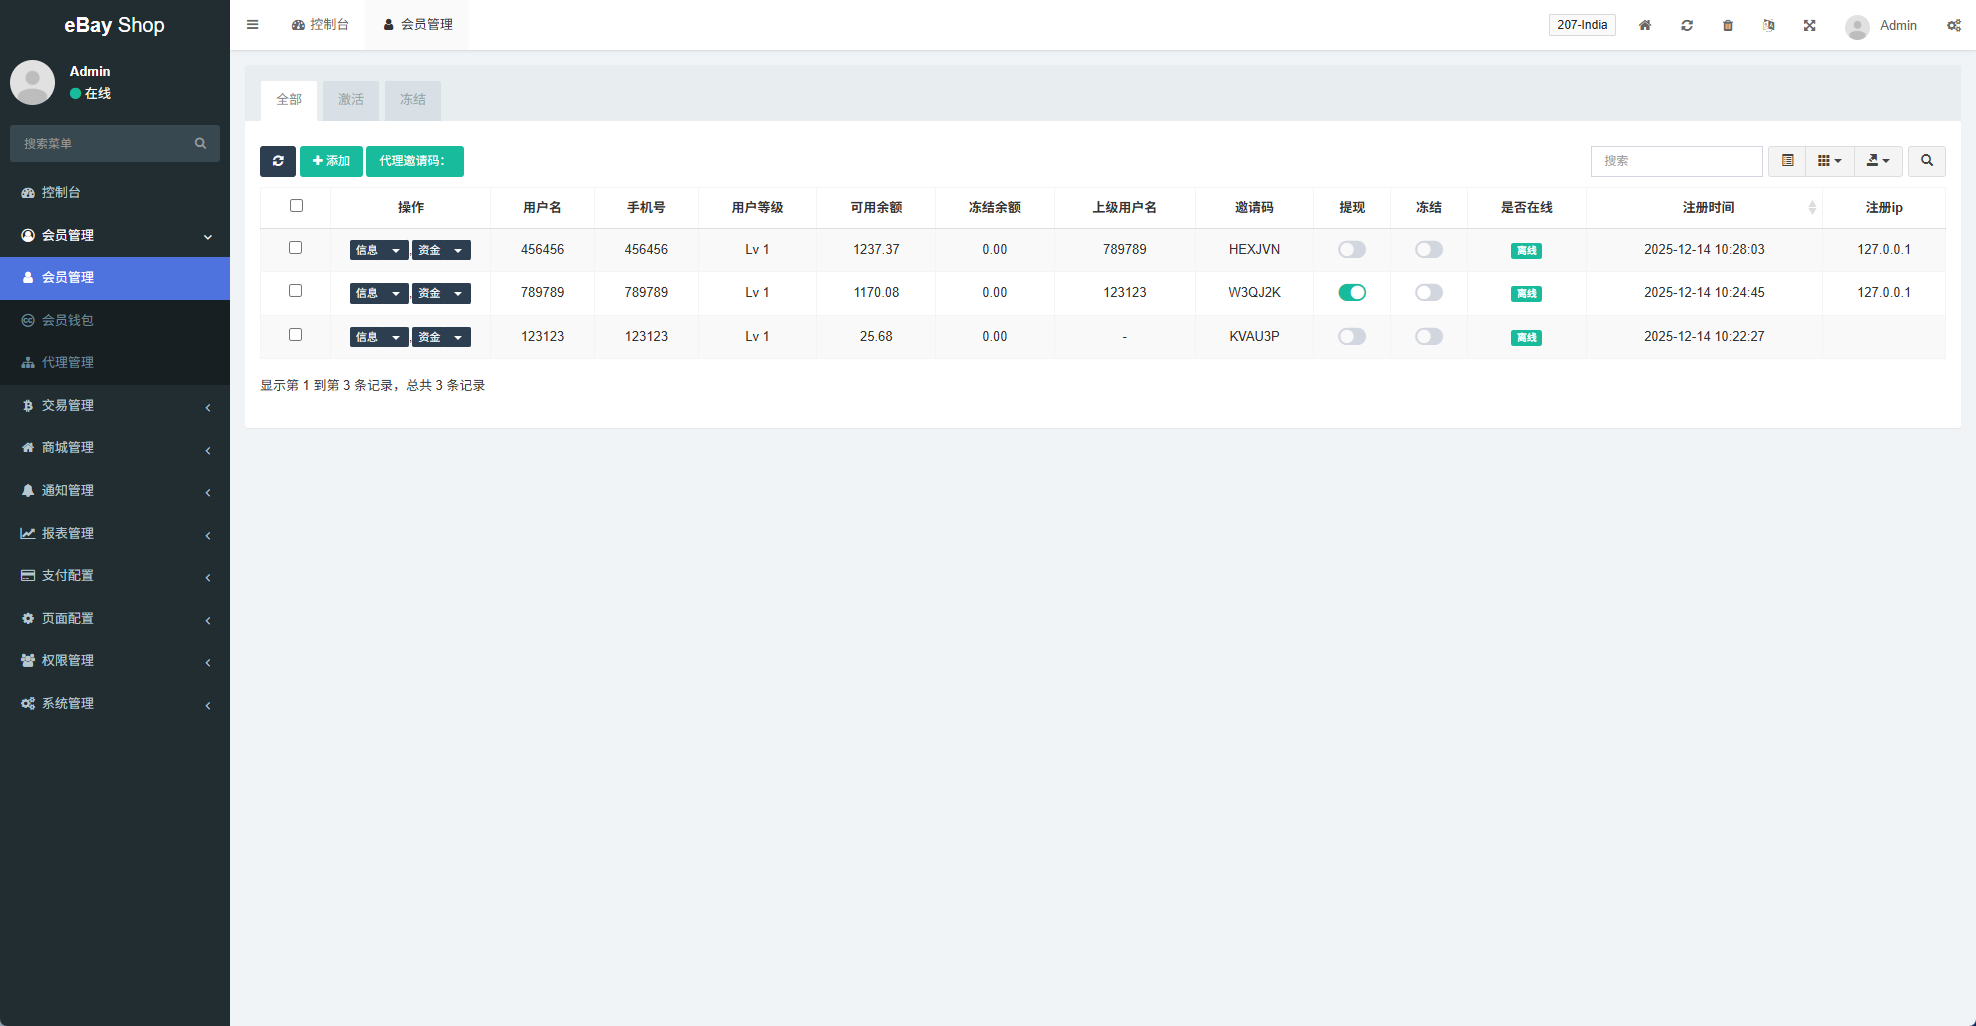1976x1026 pixels.
Task: Open 资金 dropdown for user 123123
Action: coord(441,338)
